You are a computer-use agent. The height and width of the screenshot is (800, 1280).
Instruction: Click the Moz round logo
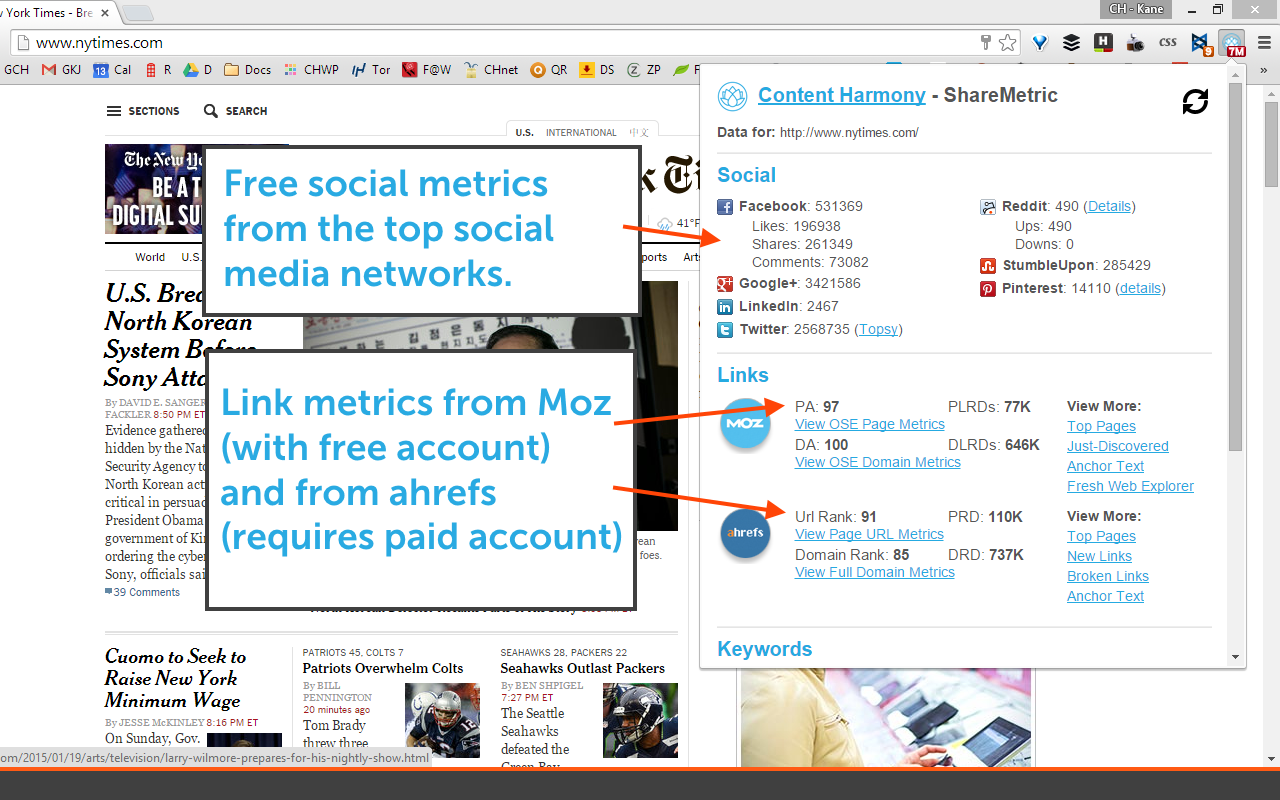point(745,423)
